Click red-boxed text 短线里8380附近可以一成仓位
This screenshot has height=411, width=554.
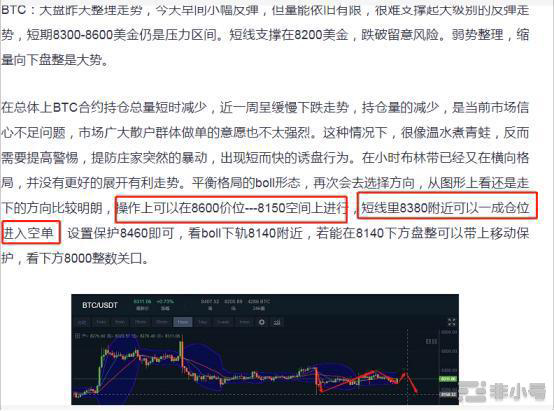(447, 206)
